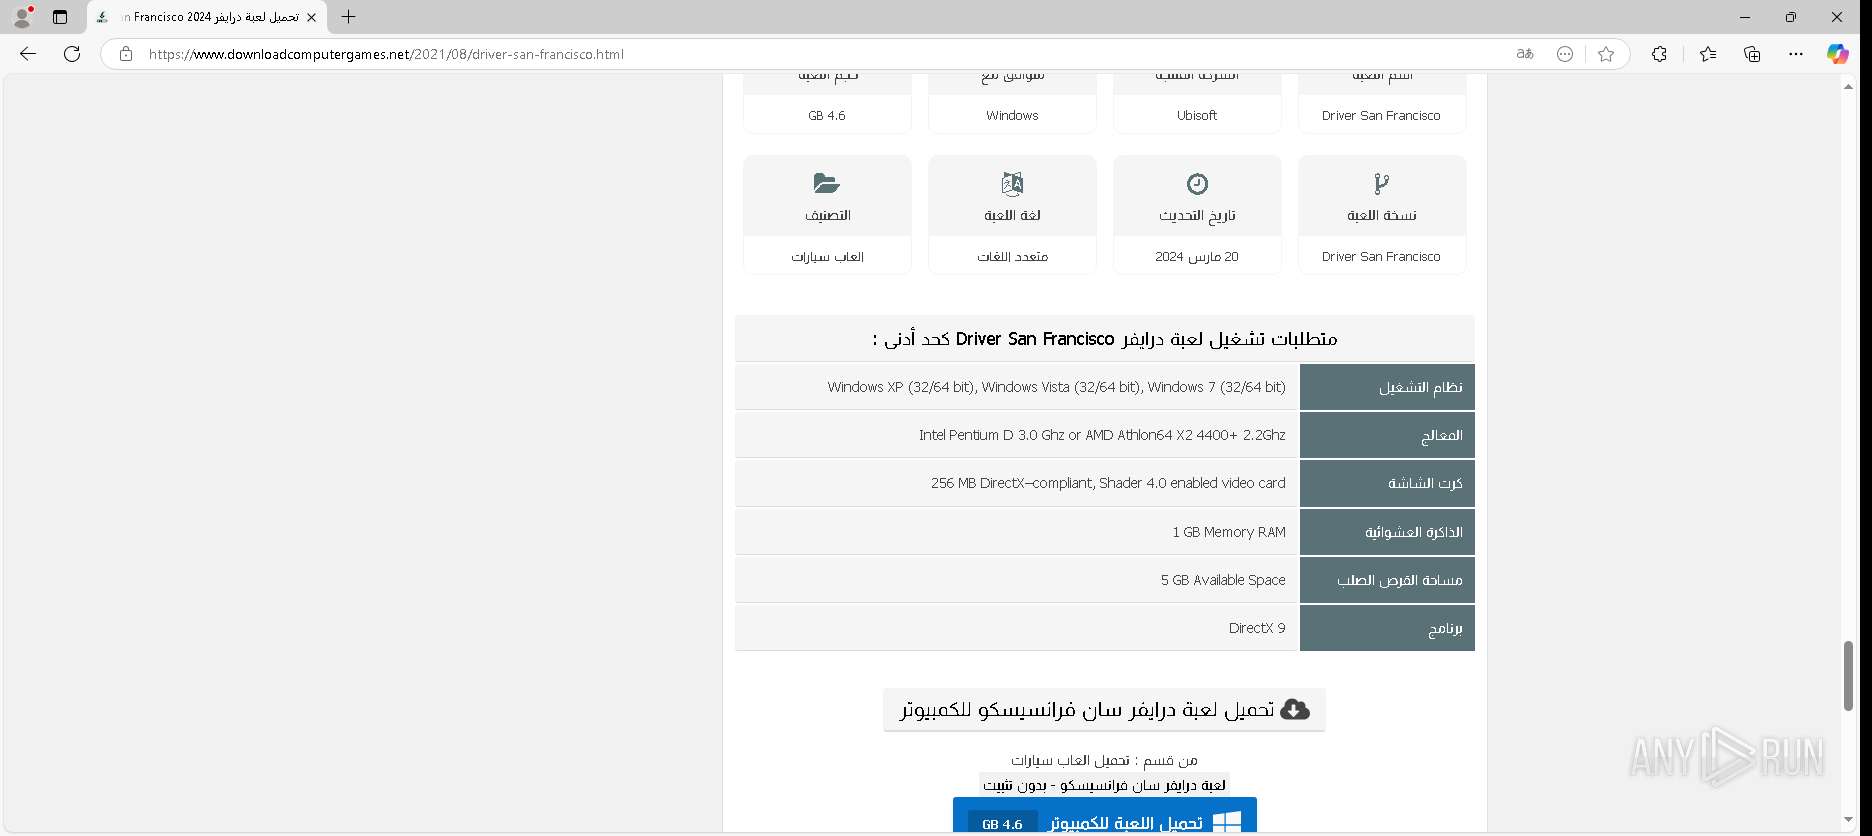This screenshot has height=836, width=1872.
Task: Open tab actions menu icon
Action: click(x=60, y=17)
